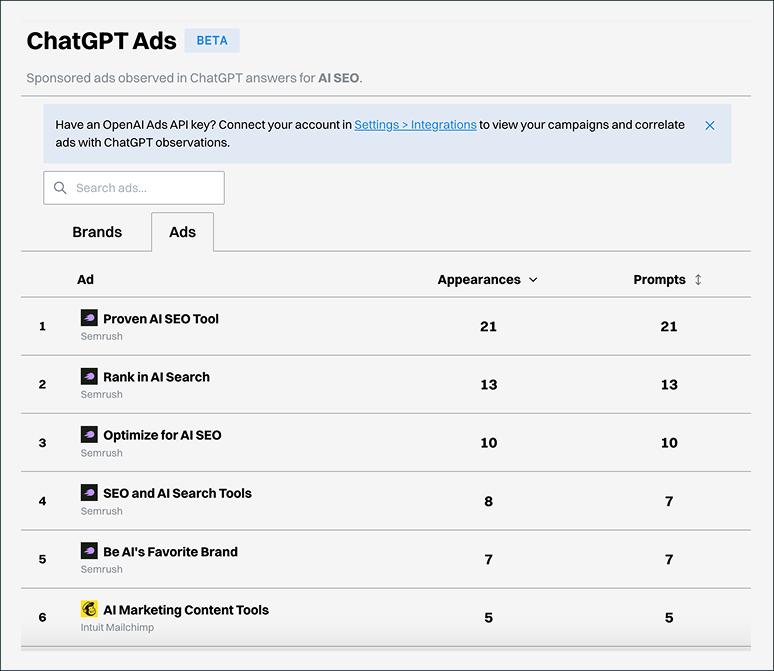Click prompts value 13 for Rank in AI Search
The height and width of the screenshot is (671, 774).
pos(669,385)
